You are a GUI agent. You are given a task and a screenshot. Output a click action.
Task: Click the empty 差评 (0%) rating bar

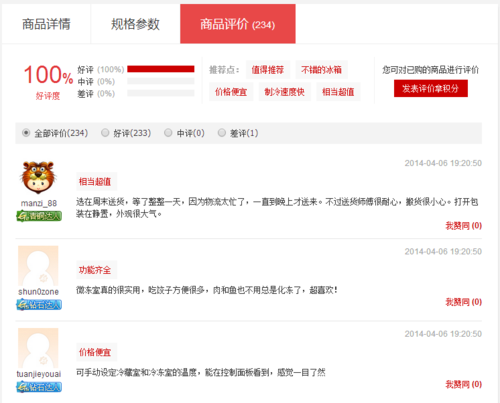pos(161,93)
